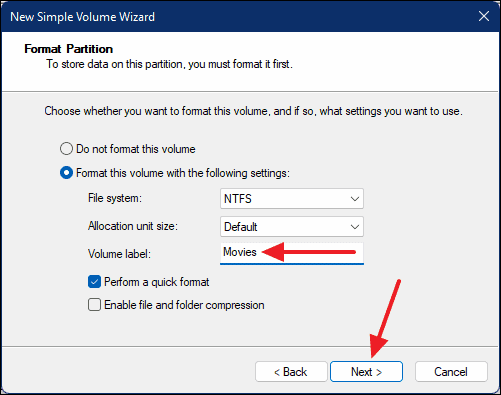Image resolution: width=501 pixels, height=395 pixels.
Task: Expand the Allocation unit size Default dropdown
Action: (292, 227)
